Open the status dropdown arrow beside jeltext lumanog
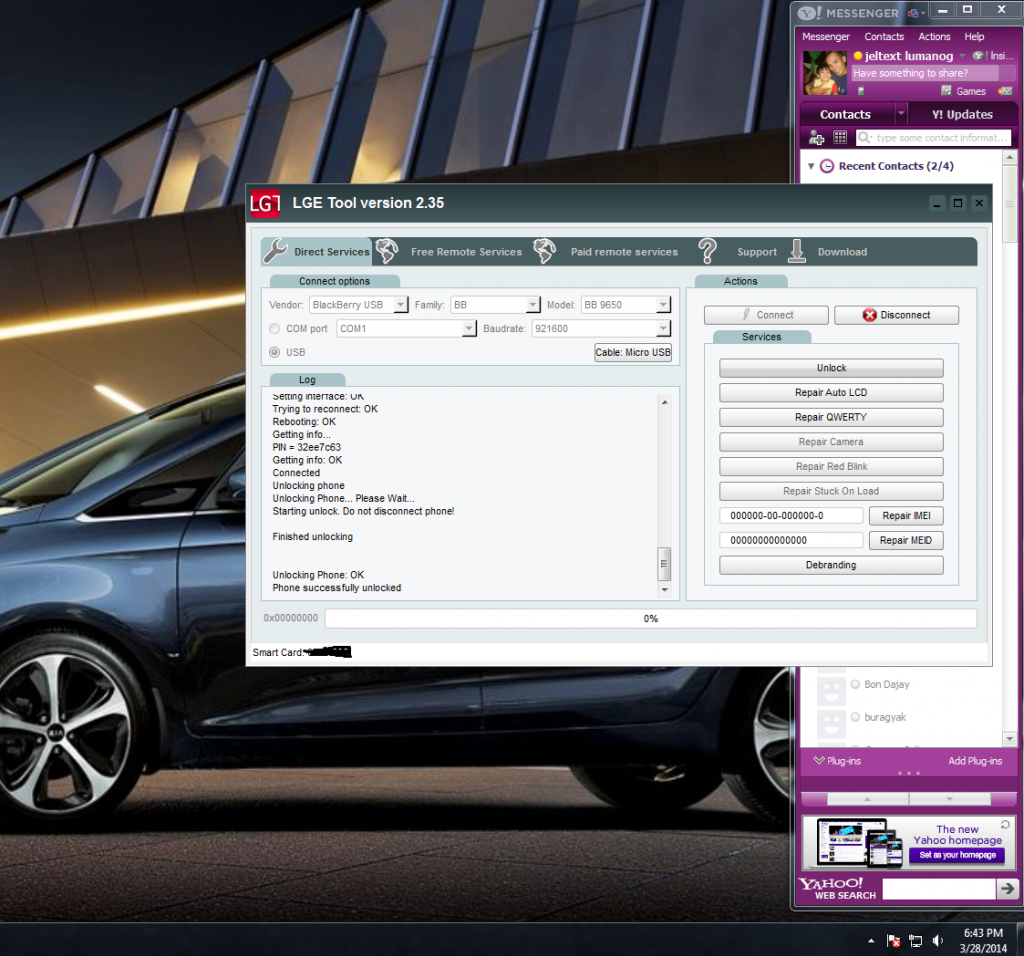1024x956 pixels. 962,56
